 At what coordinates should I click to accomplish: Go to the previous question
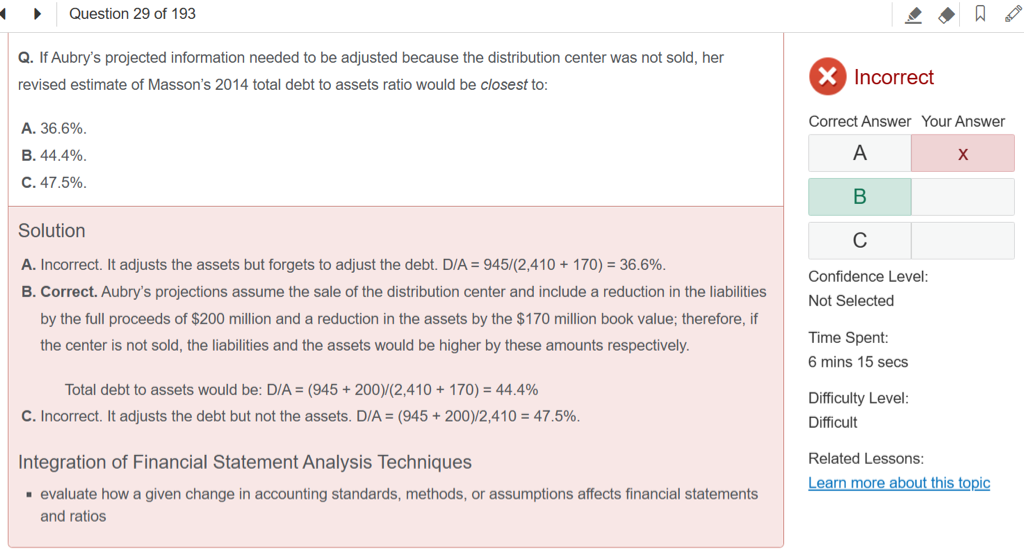[6, 14]
